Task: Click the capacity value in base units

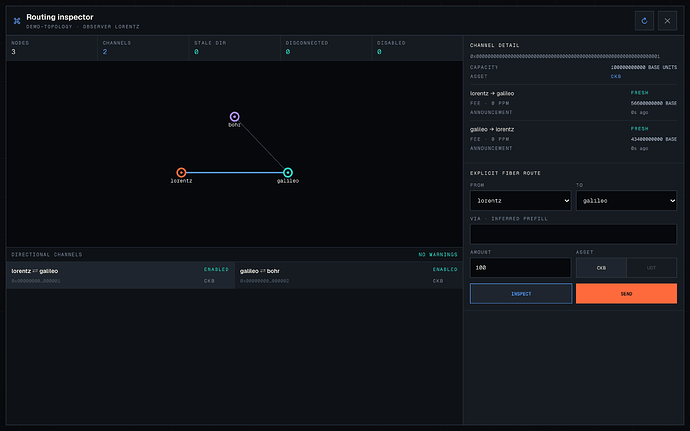Action: click(x=644, y=67)
